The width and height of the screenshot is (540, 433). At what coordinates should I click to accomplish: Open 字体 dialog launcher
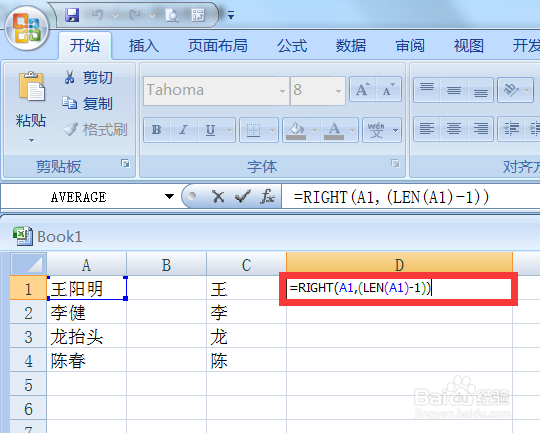coord(395,163)
